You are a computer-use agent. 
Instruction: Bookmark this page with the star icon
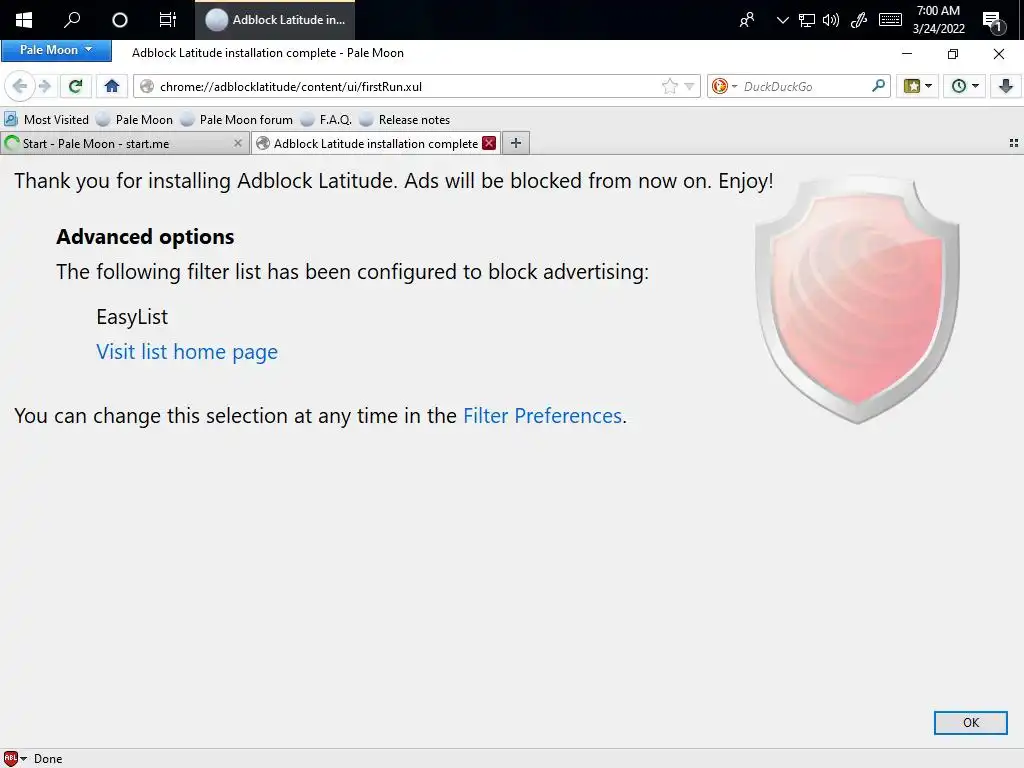669,86
